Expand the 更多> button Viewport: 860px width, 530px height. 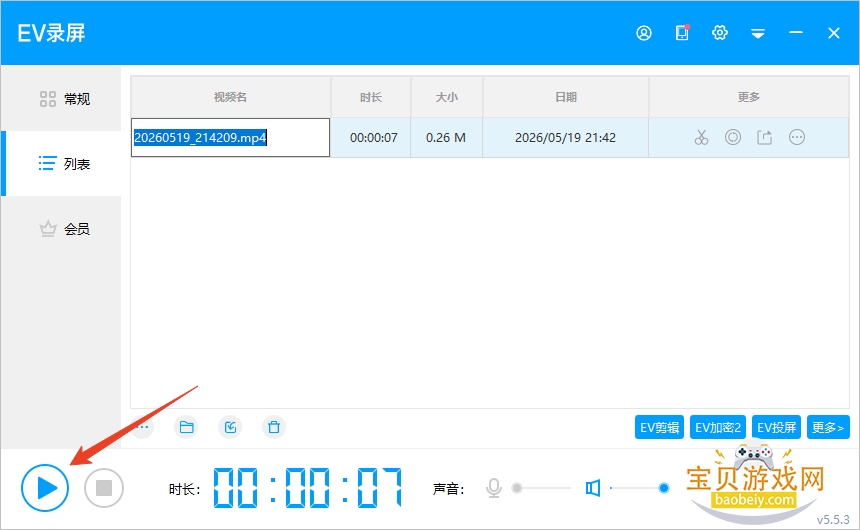[828, 427]
